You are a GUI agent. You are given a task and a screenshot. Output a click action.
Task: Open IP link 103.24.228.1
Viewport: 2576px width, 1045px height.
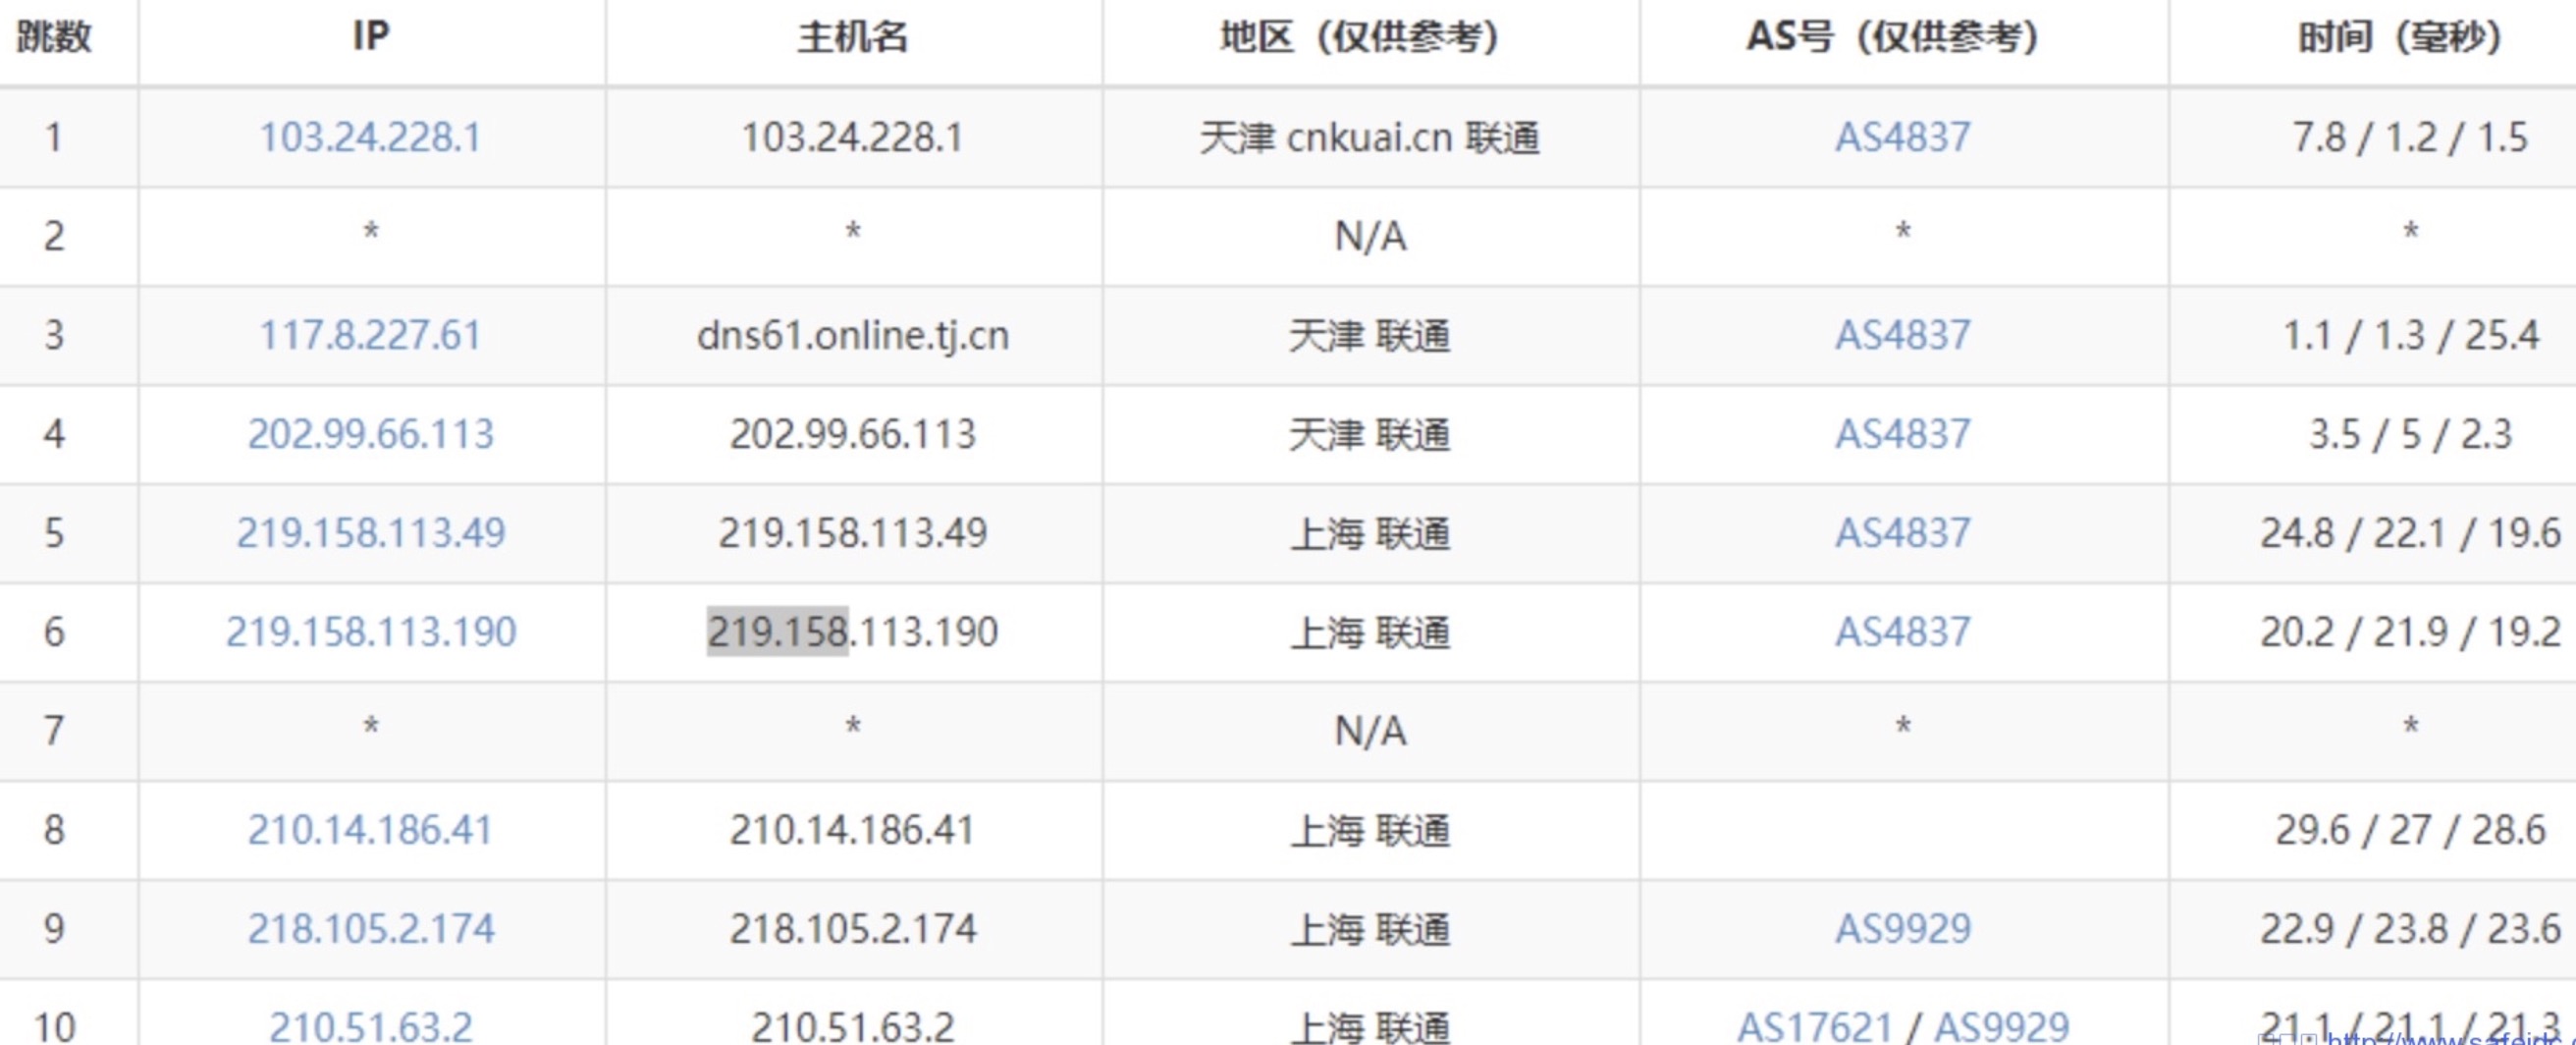[x=370, y=137]
